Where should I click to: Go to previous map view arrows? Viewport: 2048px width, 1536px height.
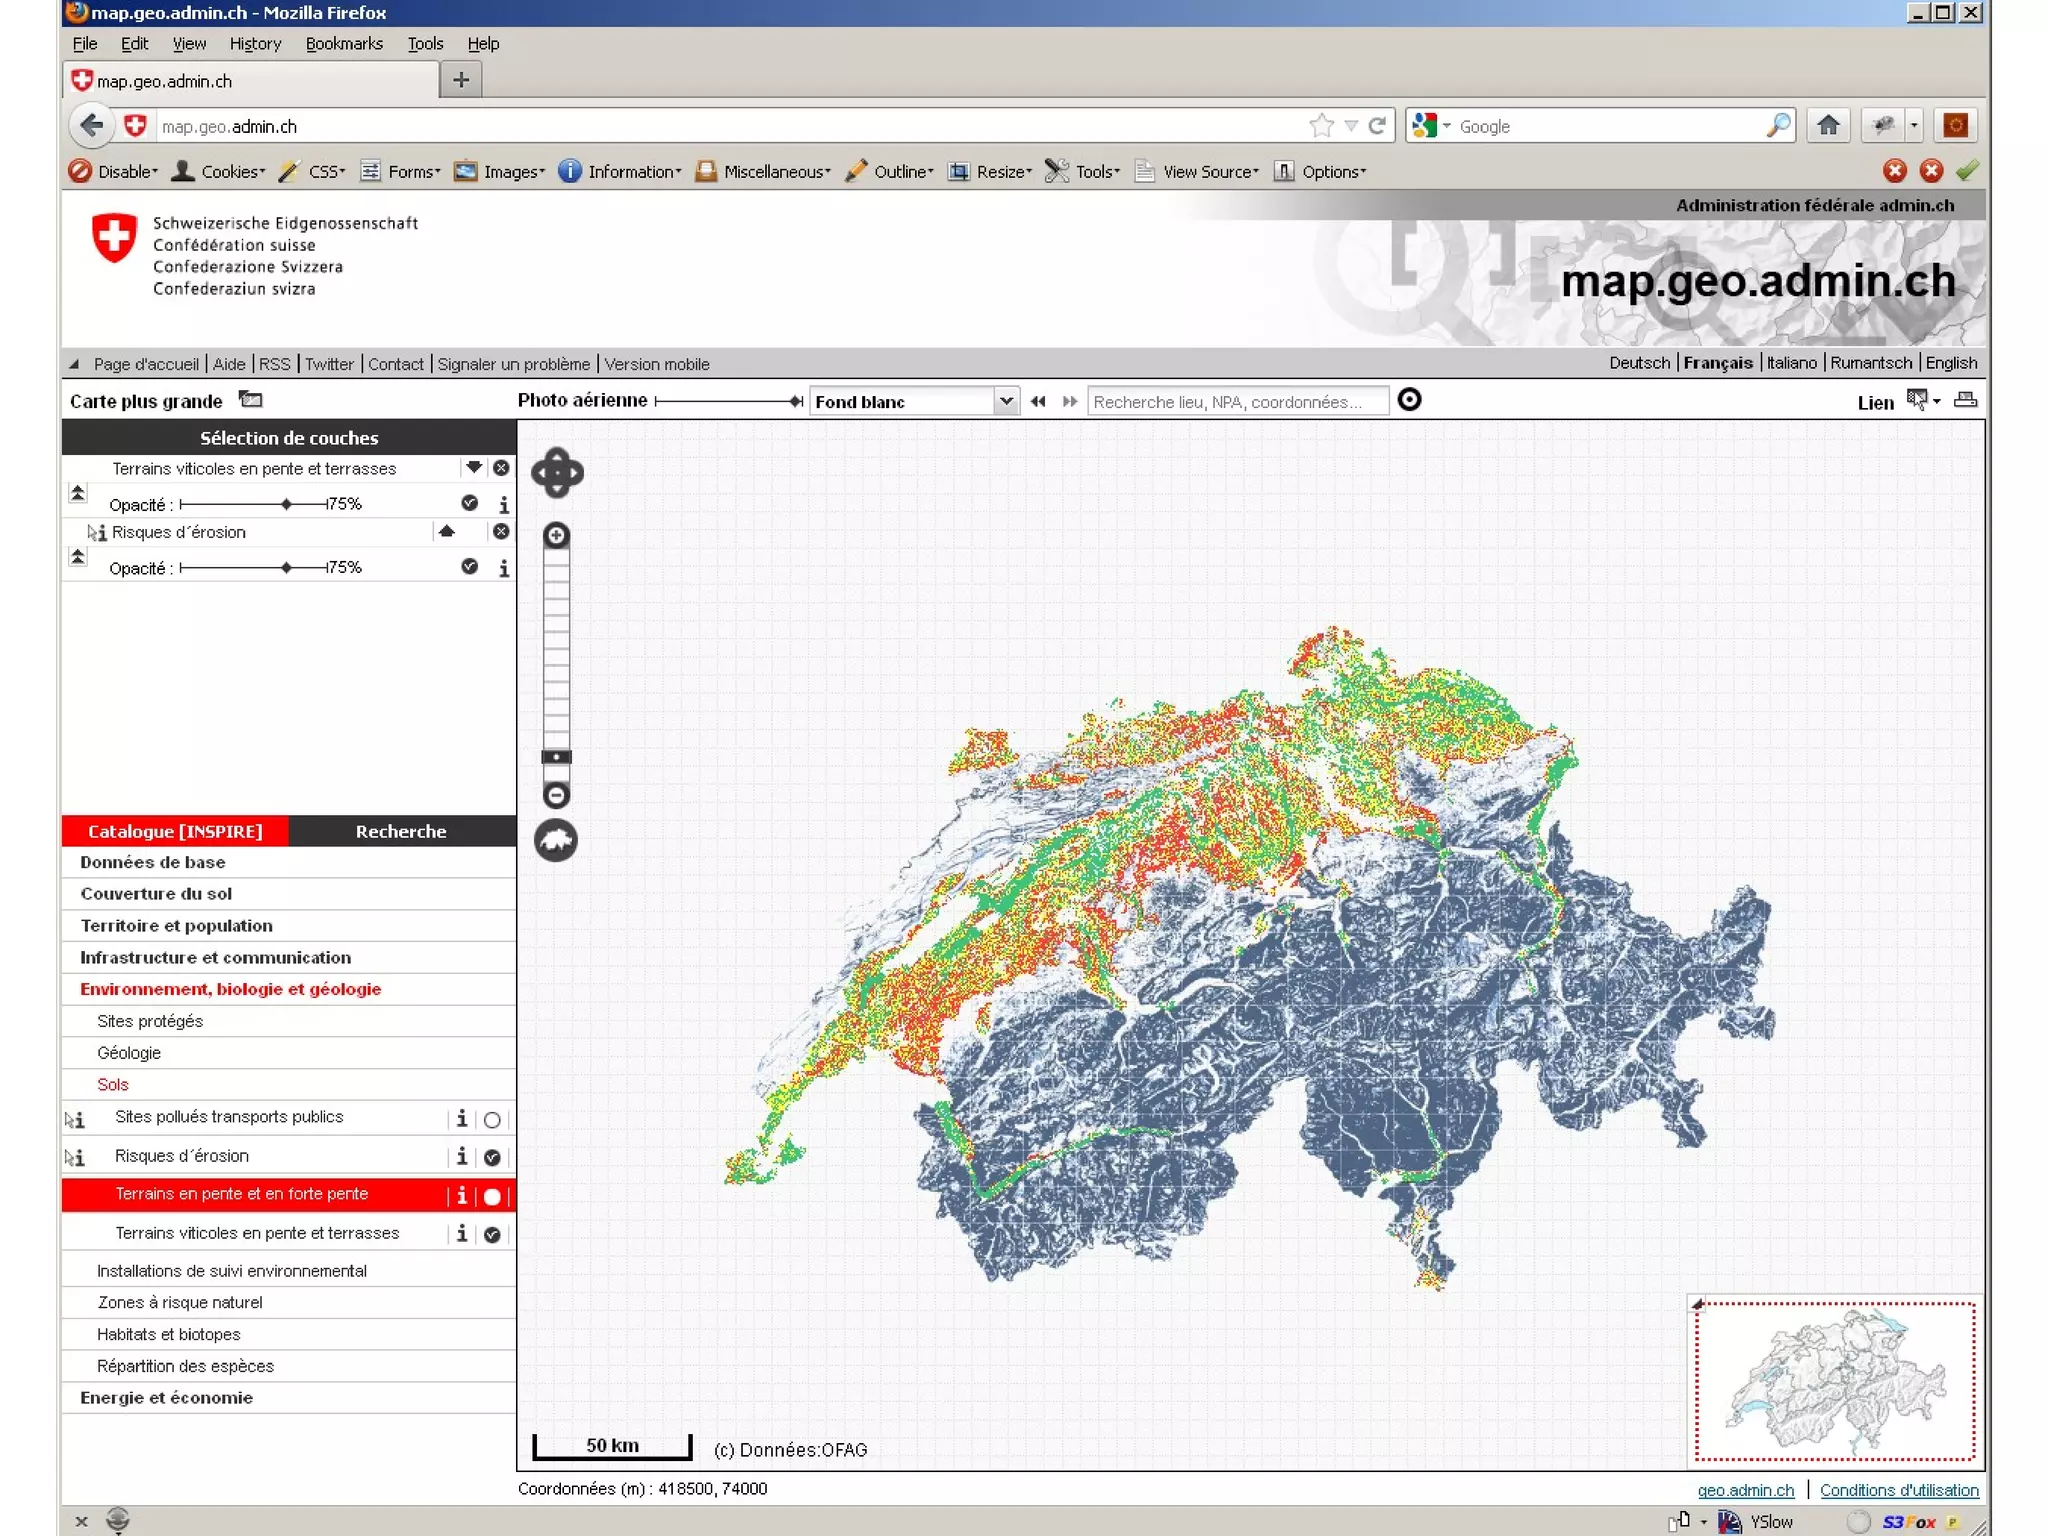tap(1037, 401)
